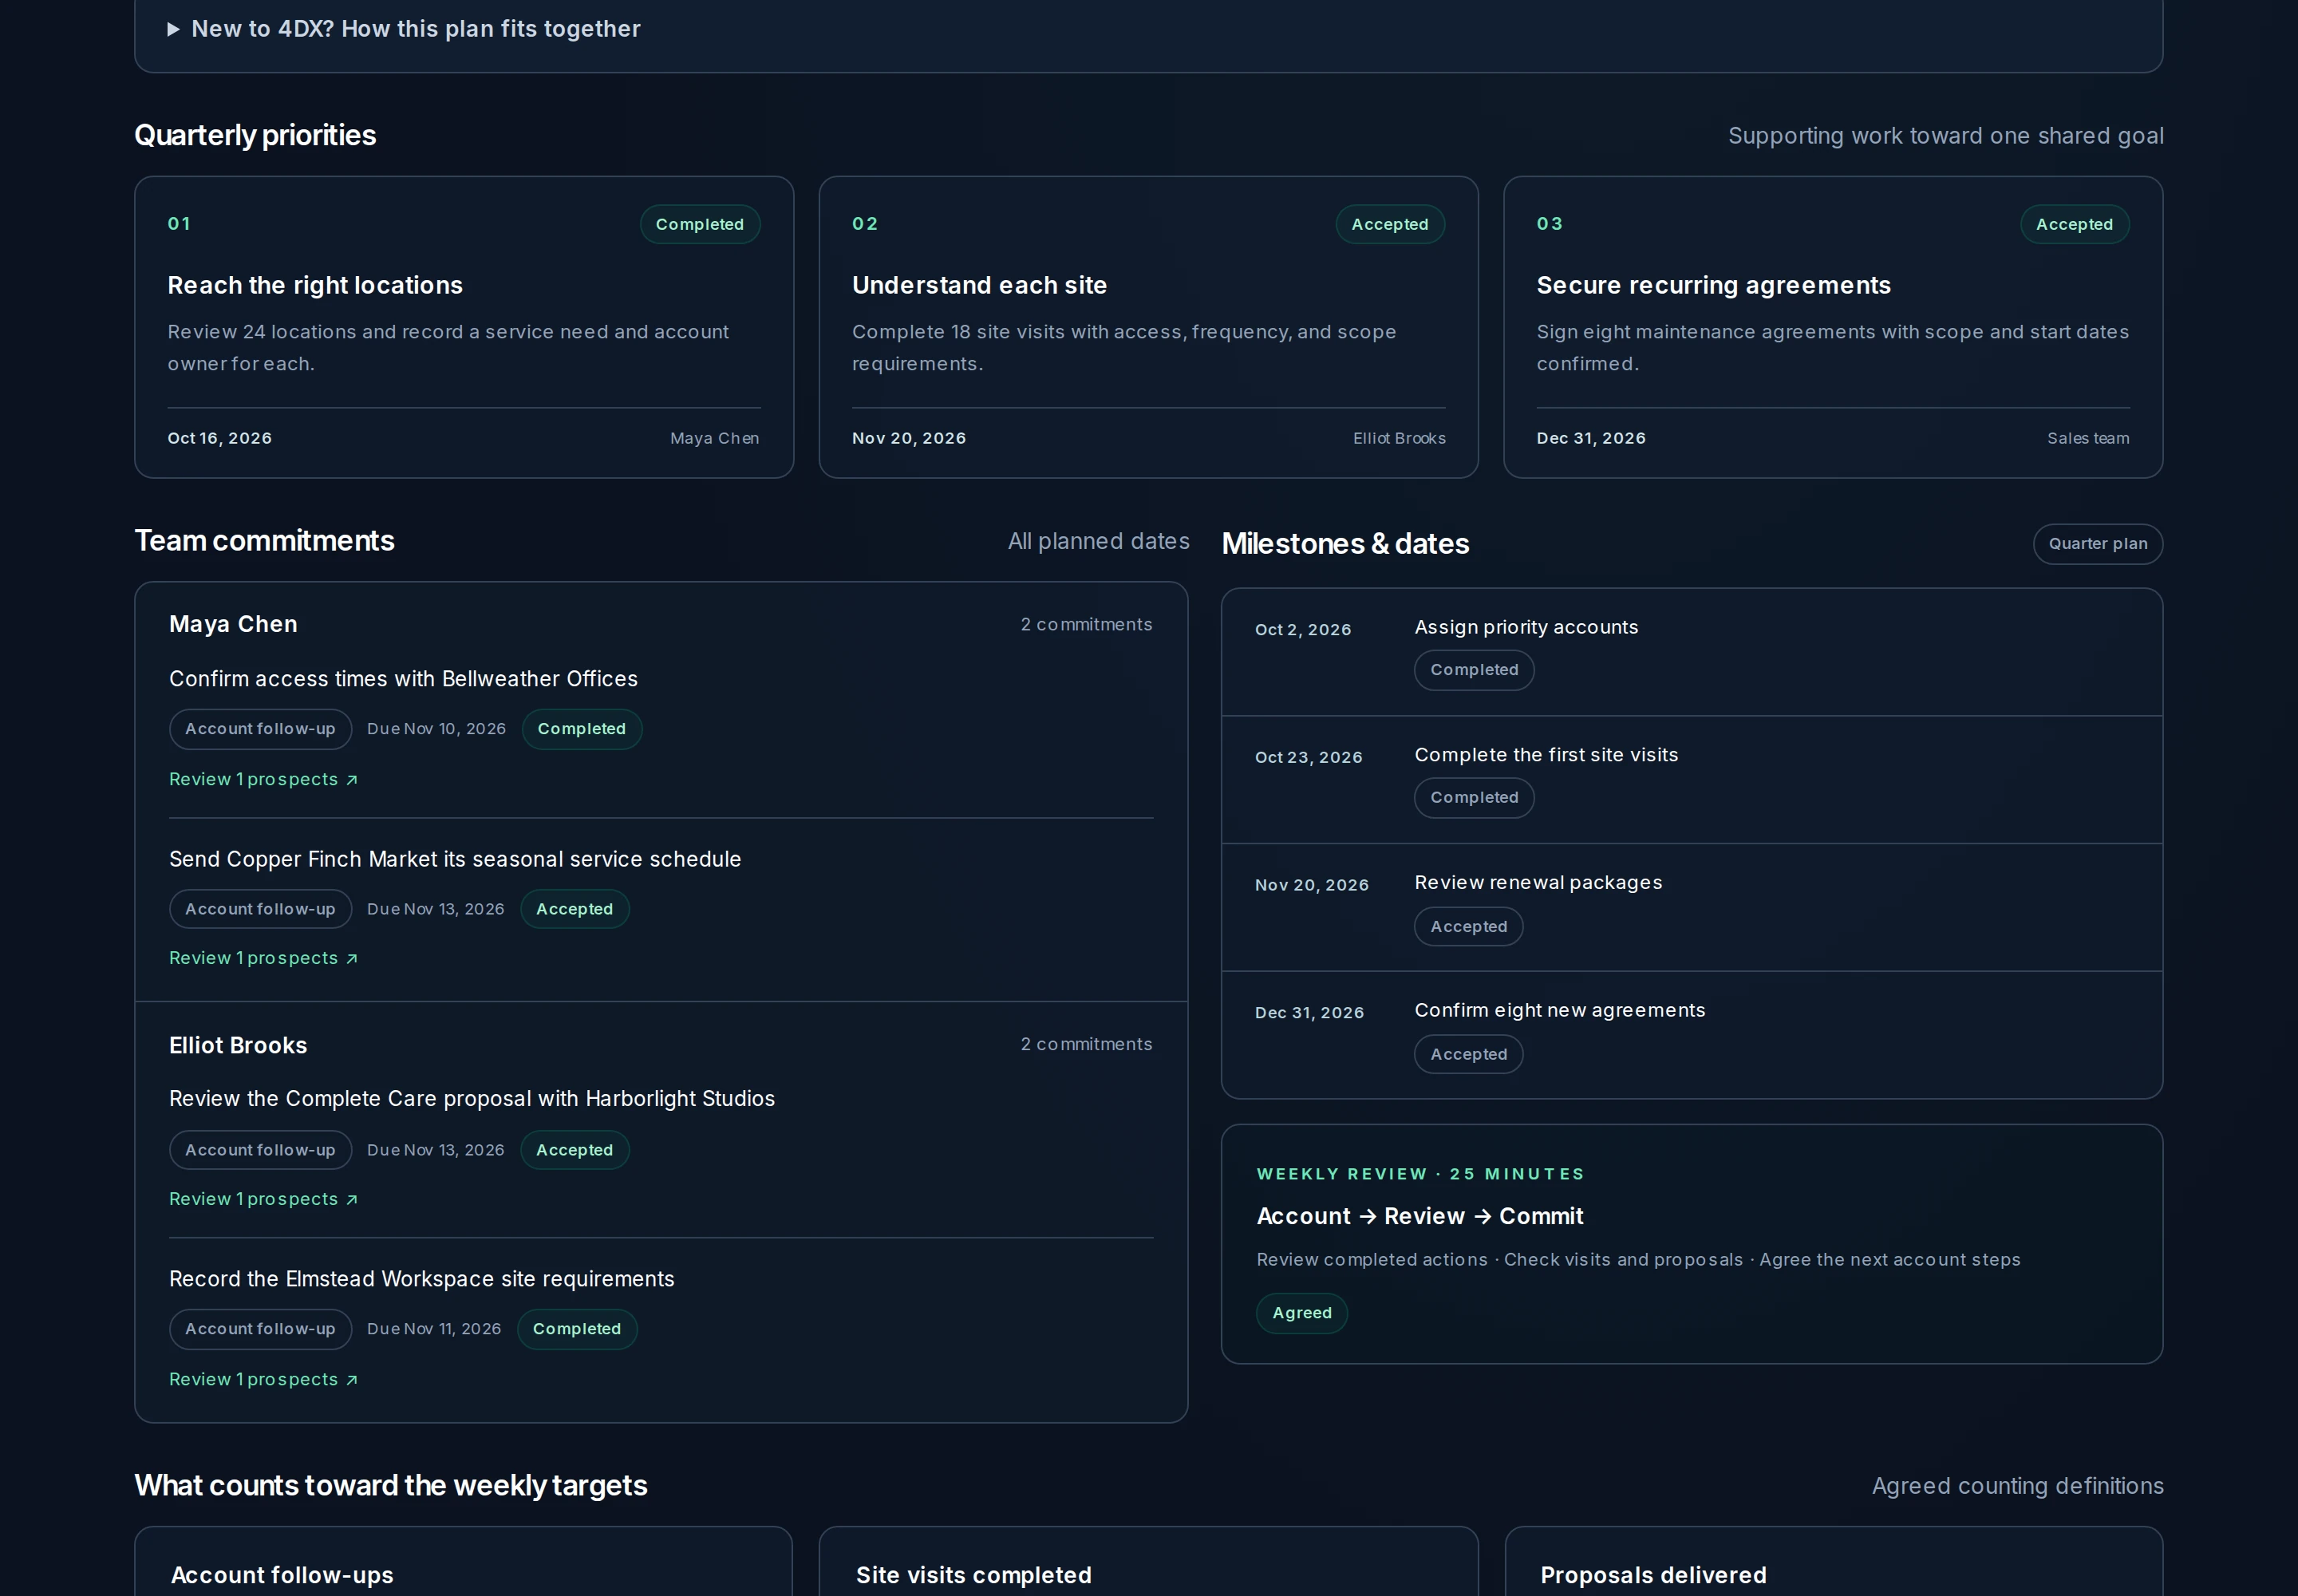
Task: Click the 'Agreed counting definitions' label
Action: point(2017,1486)
